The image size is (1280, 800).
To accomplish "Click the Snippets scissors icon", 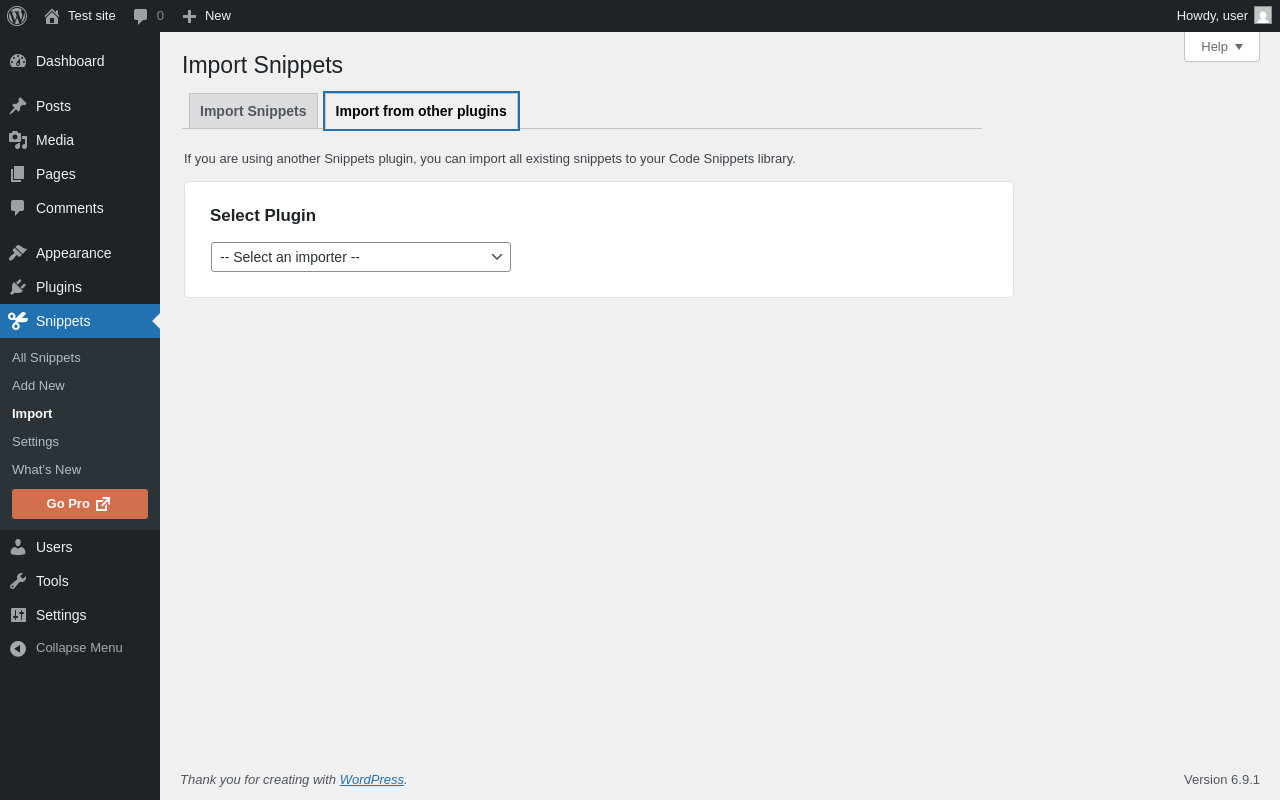I will click(x=18, y=321).
